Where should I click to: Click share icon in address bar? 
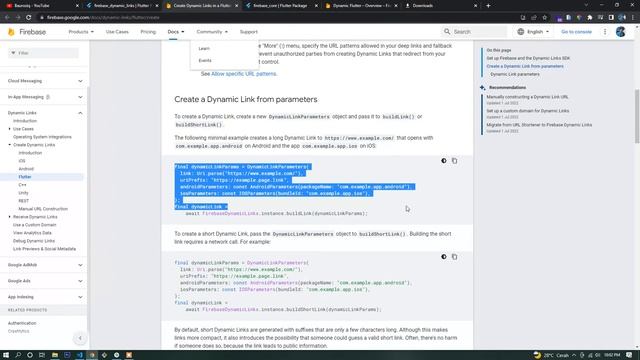click(533, 18)
